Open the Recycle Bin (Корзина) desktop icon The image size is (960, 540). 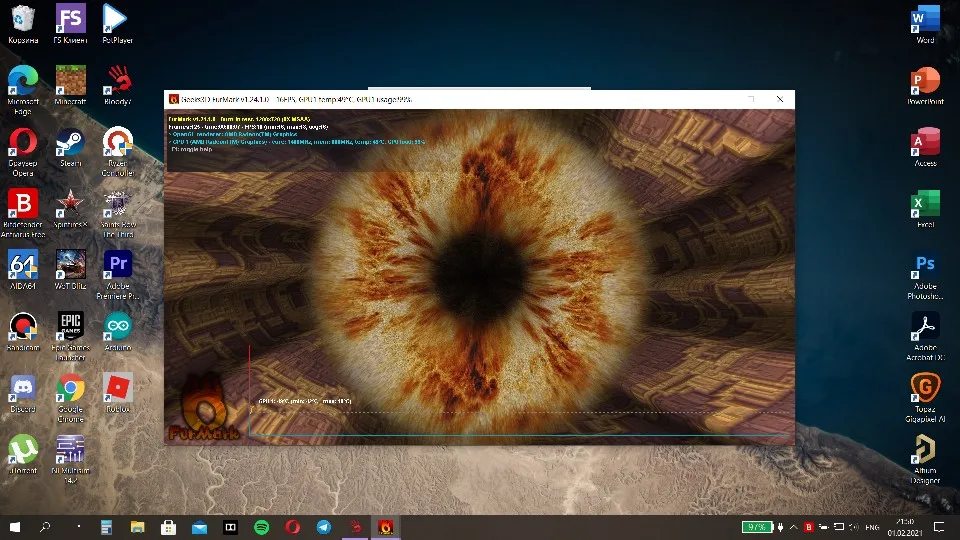pos(23,24)
